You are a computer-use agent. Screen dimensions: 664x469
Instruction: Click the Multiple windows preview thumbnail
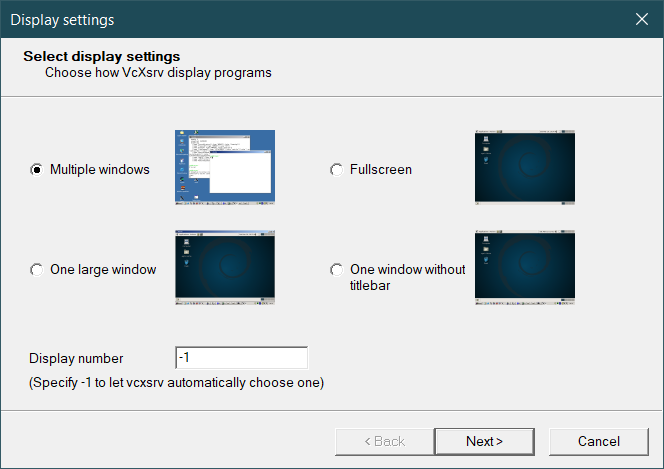pos(225,168)
